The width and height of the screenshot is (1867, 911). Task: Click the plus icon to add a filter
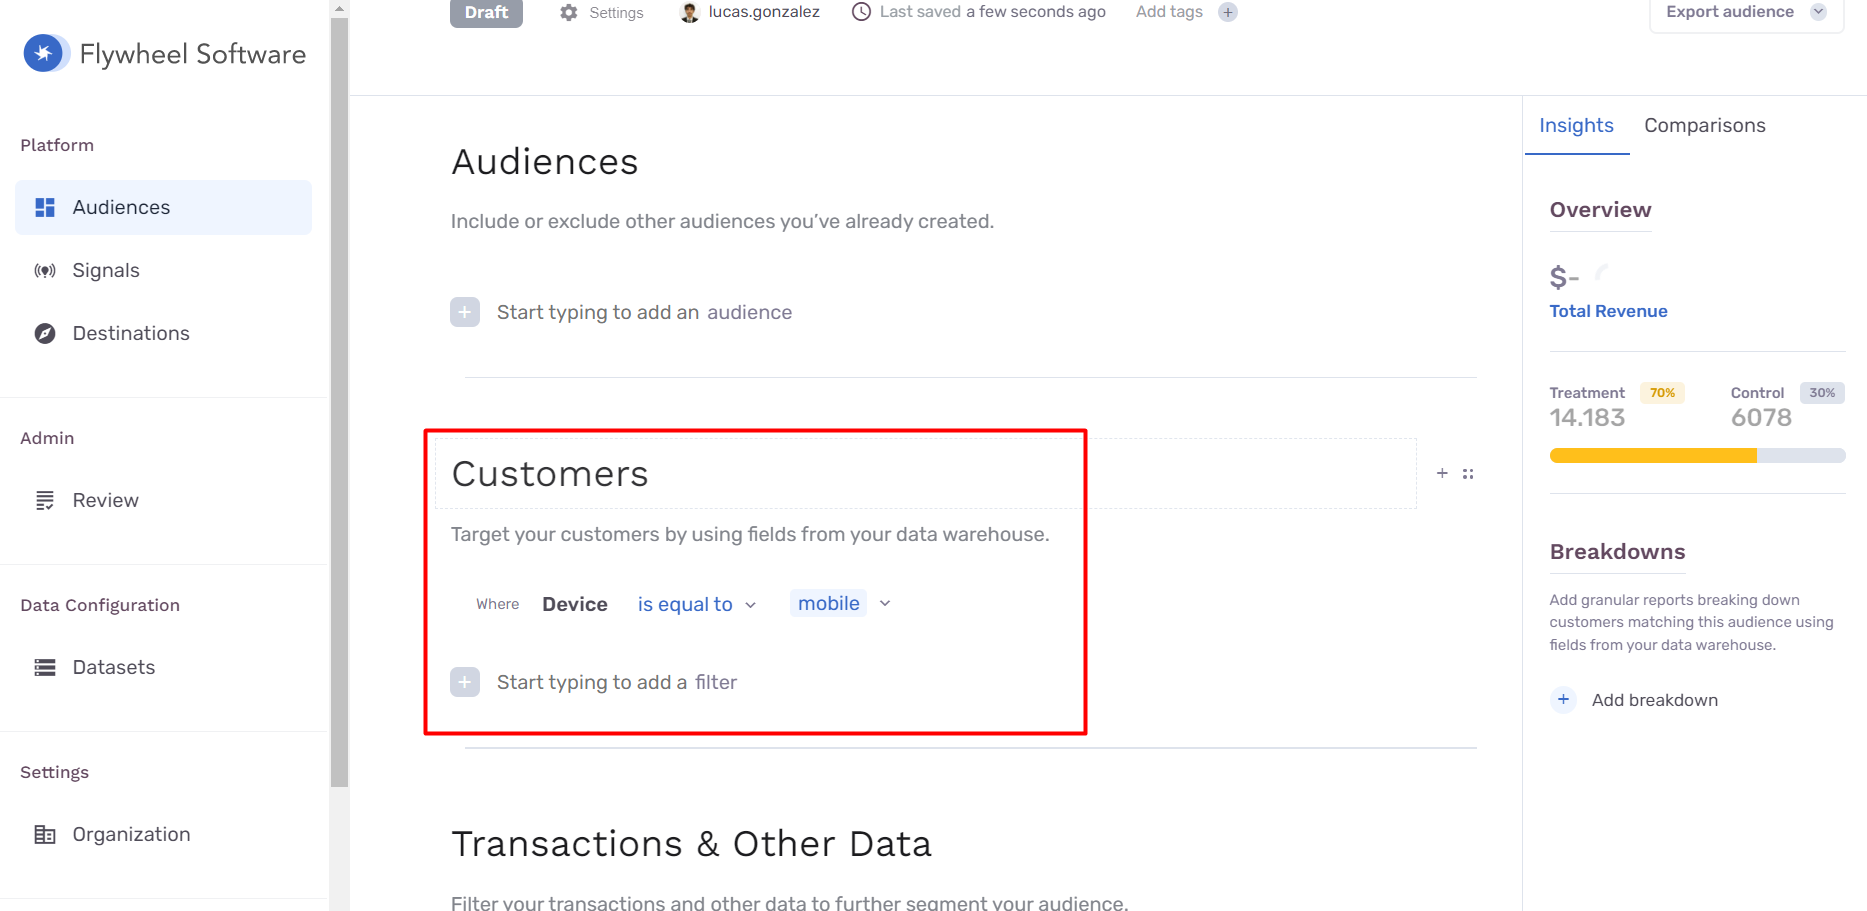(x=465, y=682)
